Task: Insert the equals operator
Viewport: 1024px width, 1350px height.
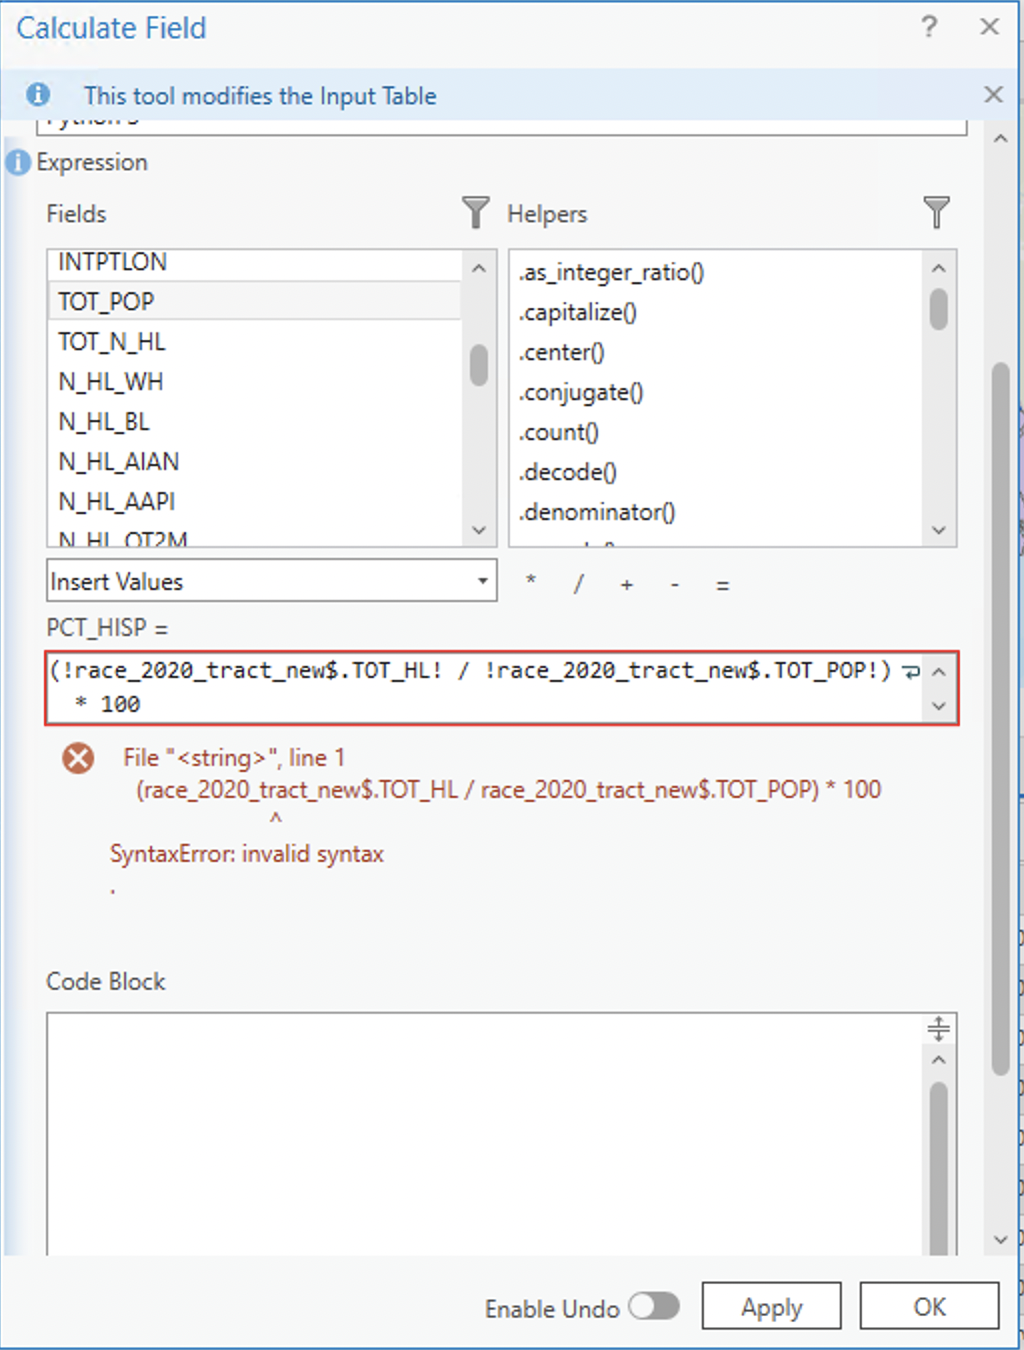Action: 722,585
